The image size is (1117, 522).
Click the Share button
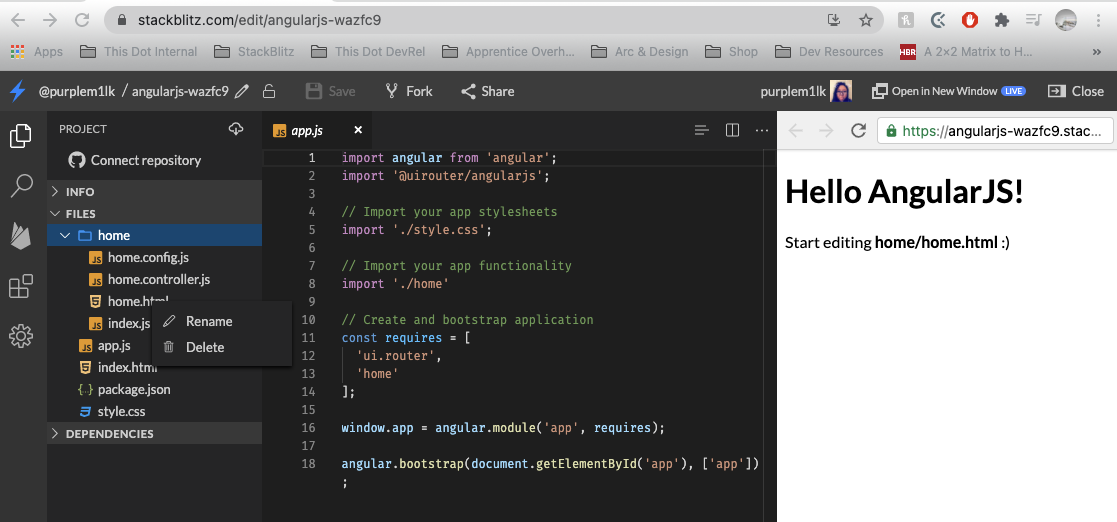487,91
